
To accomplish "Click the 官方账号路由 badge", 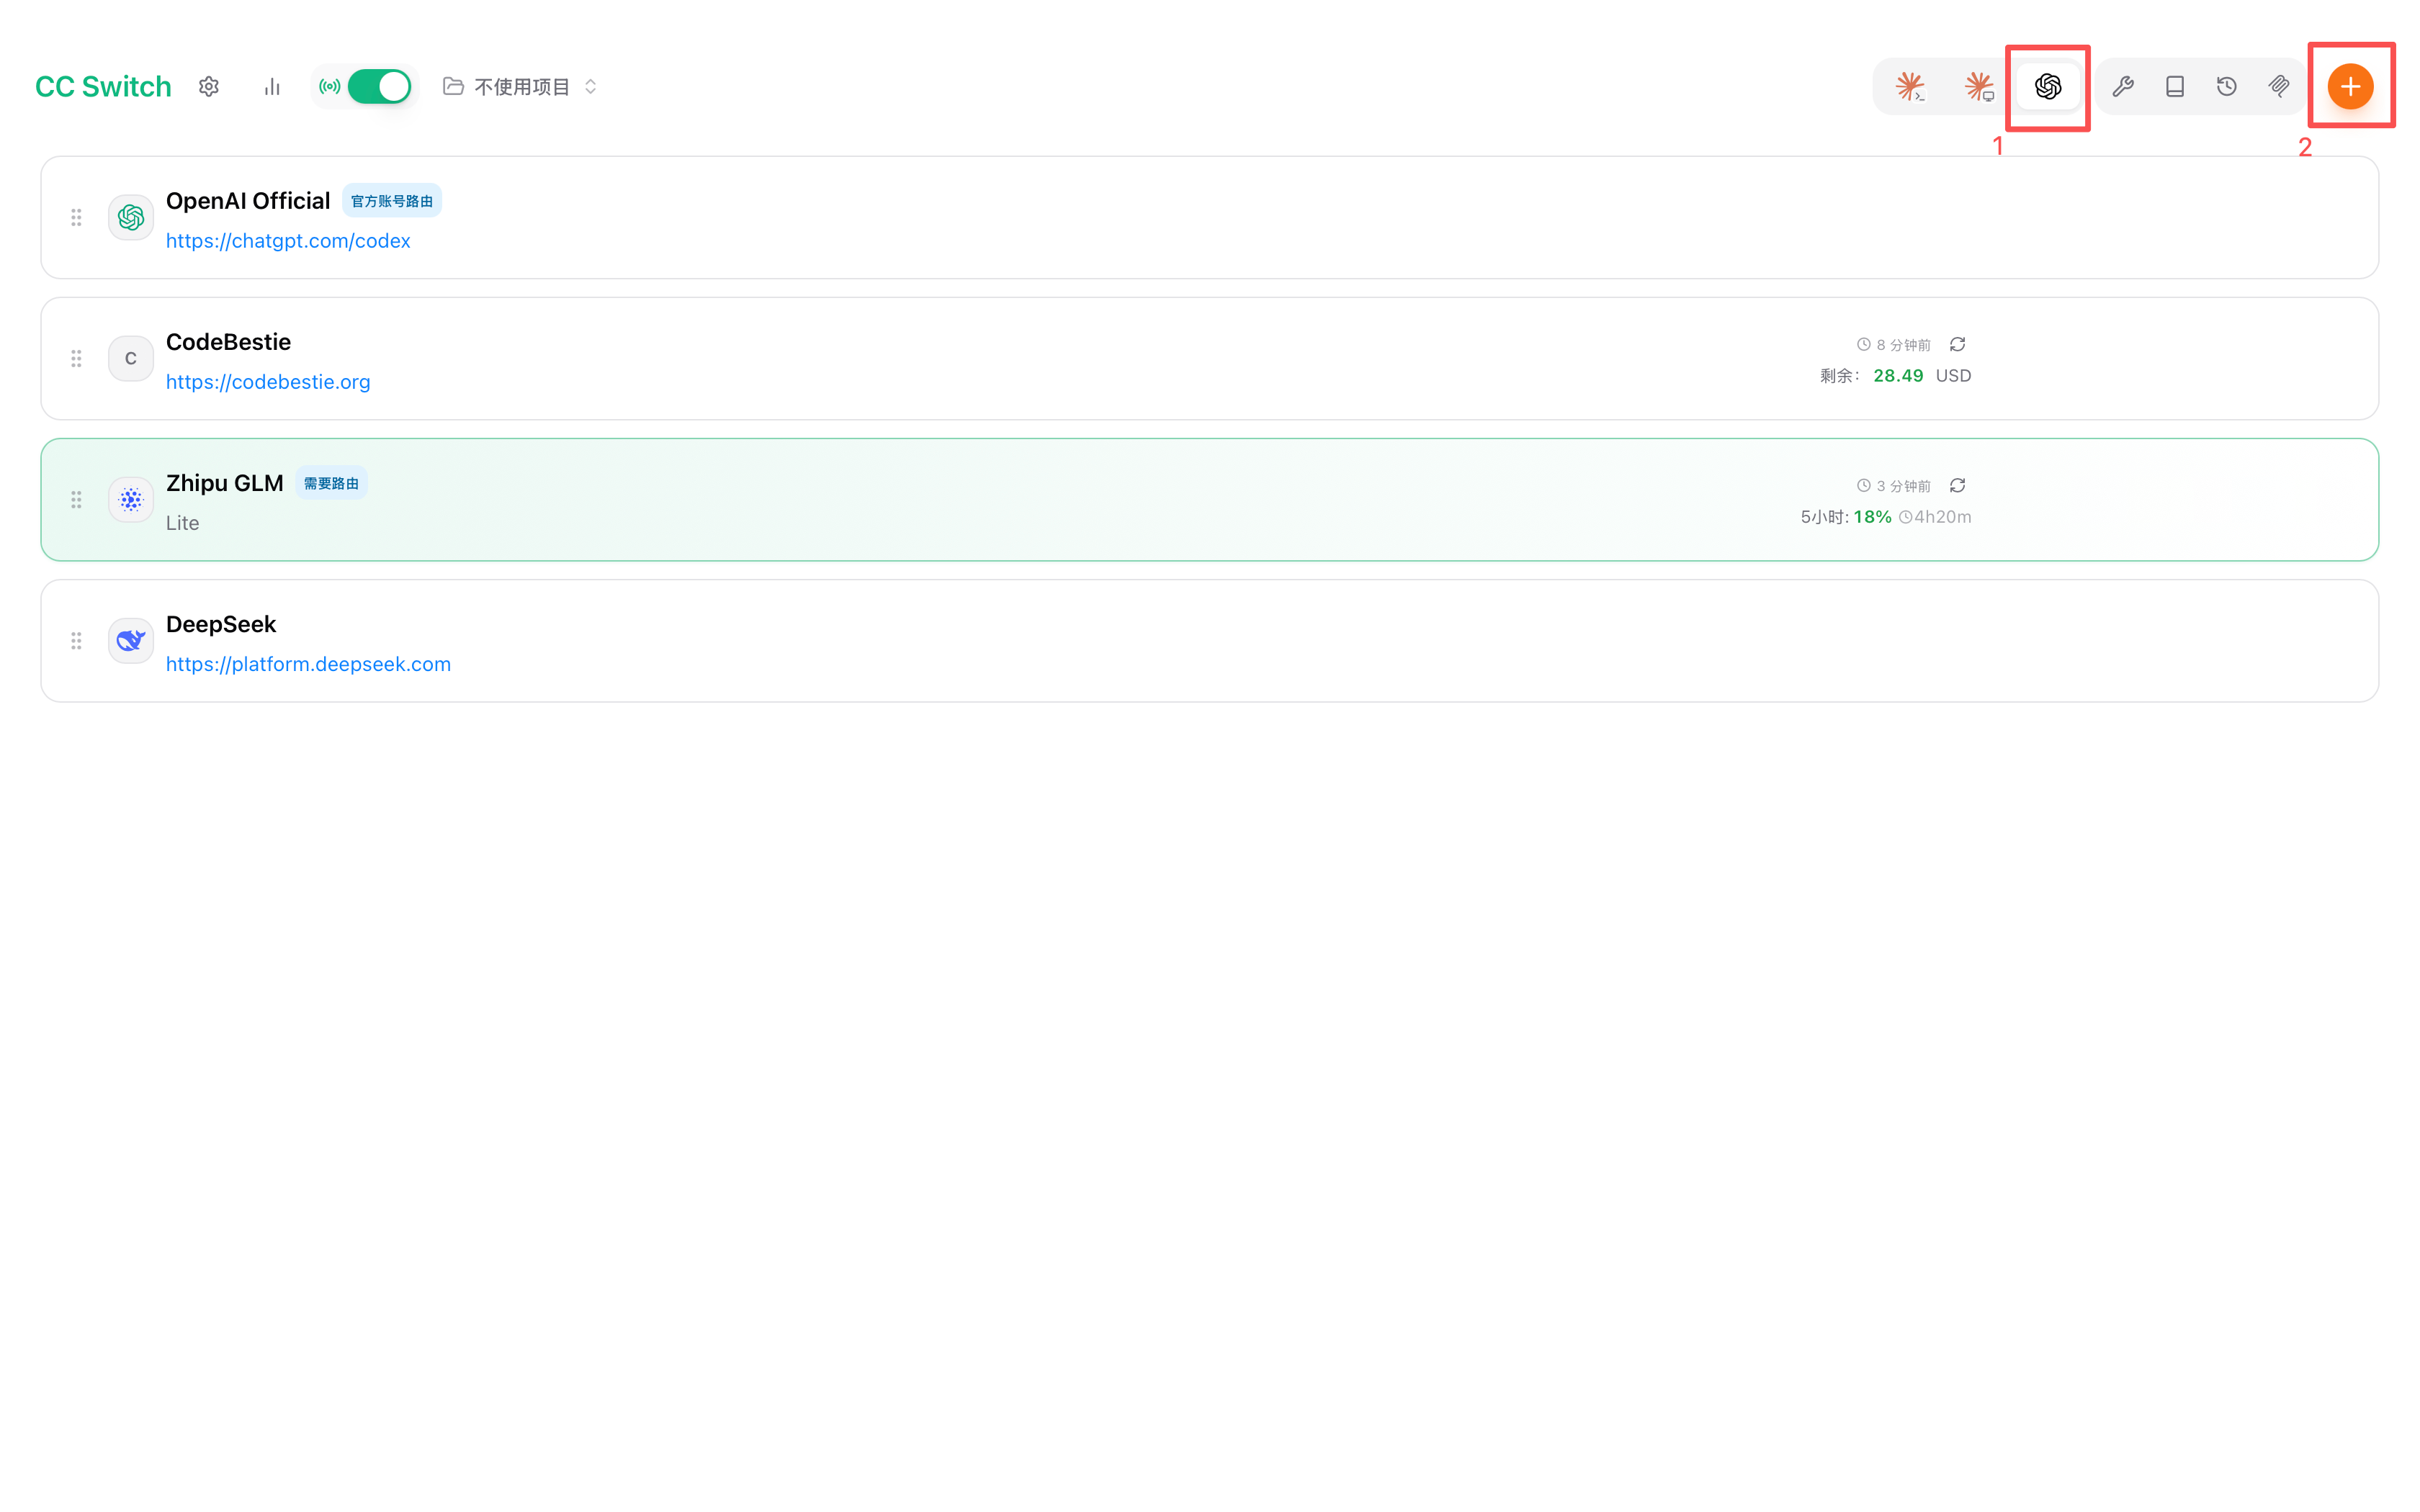I will 392,201.
